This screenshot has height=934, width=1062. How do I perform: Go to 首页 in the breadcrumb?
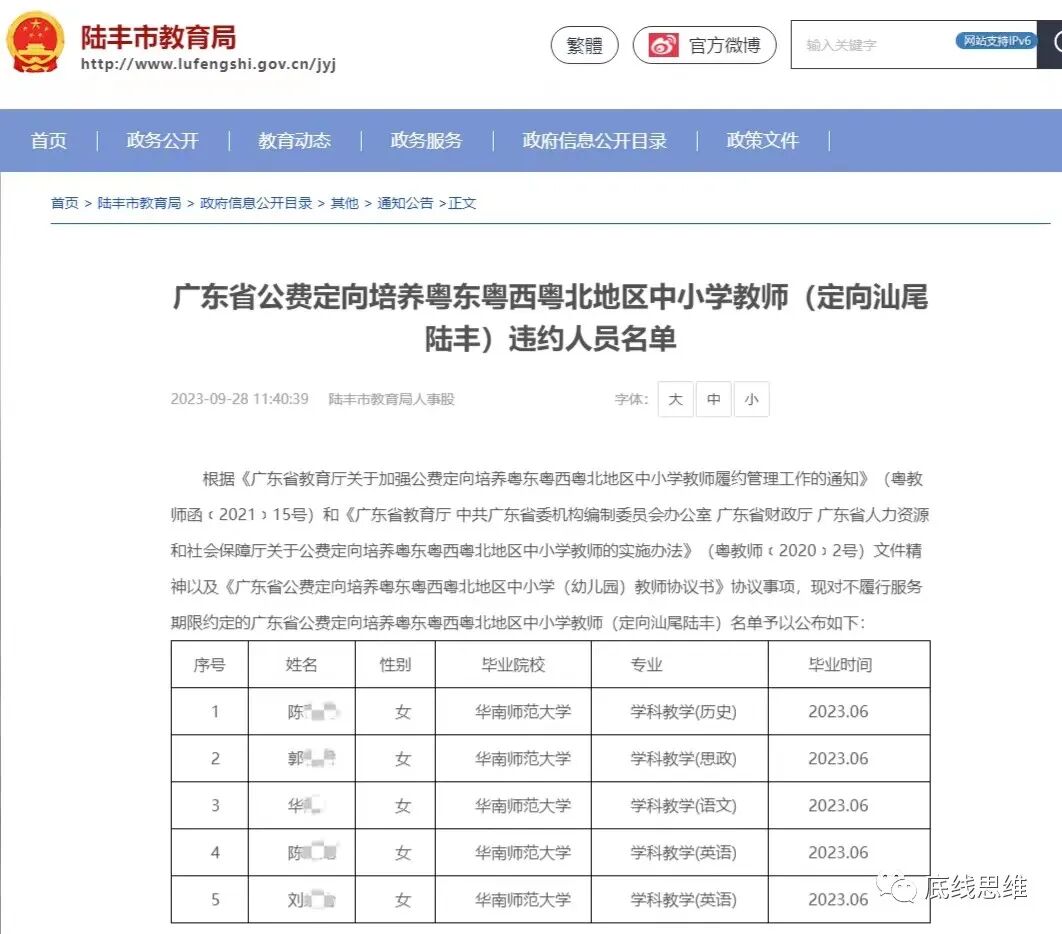pyautogui.click(x=65, y=203)
